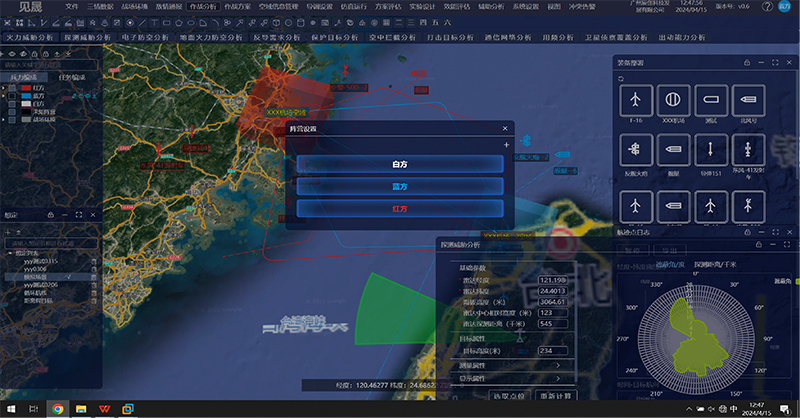Viewport: 800px width, 418px height.
Task: Toggle the 蓝方 layer checkbox
Action: click(x=11, y=95)
